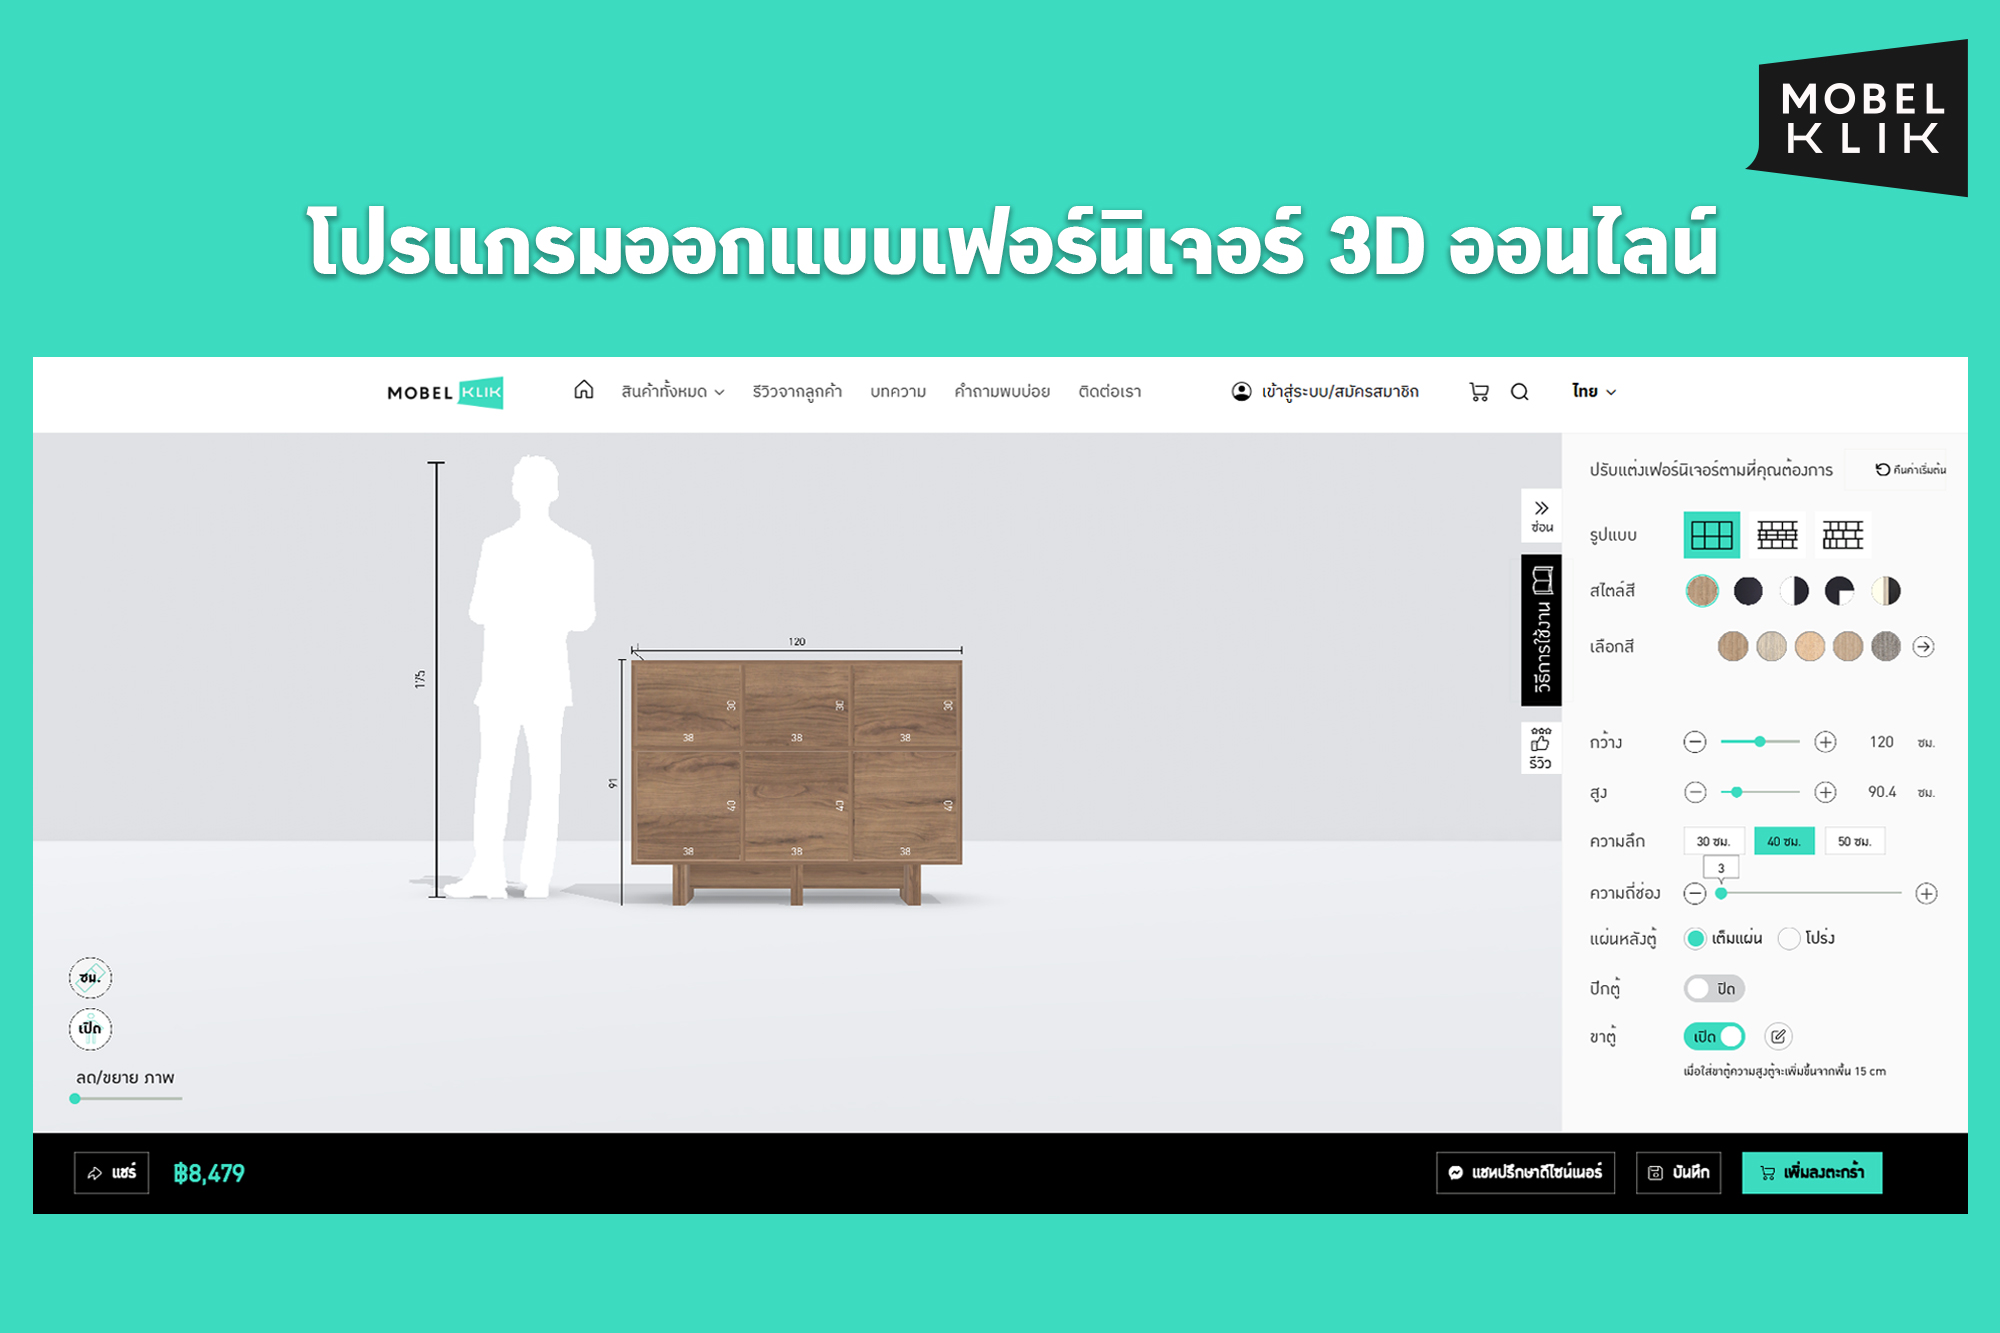Open customer reviews menu item
The image size is (2000, 1333).
pyautogui.click(x=797, y=392)
